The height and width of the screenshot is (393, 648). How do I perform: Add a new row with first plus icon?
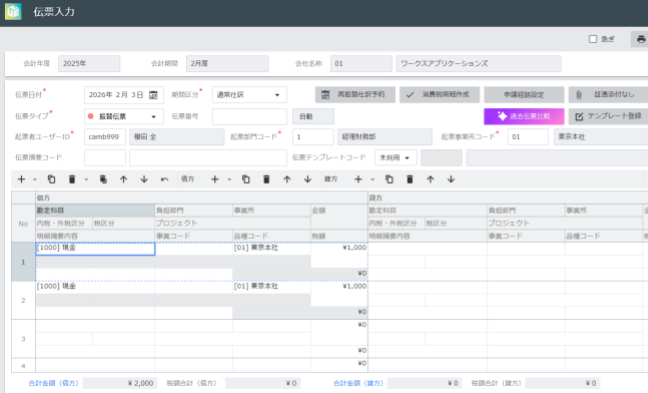point(21,179)
